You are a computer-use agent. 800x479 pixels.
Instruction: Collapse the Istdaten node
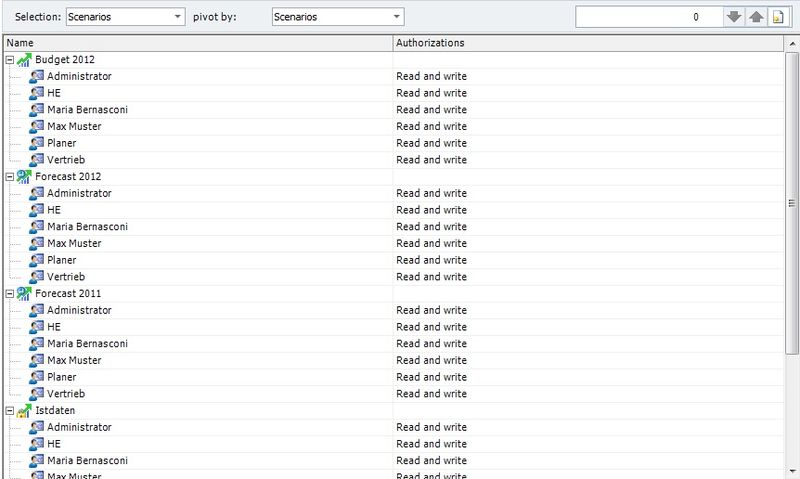9,410
